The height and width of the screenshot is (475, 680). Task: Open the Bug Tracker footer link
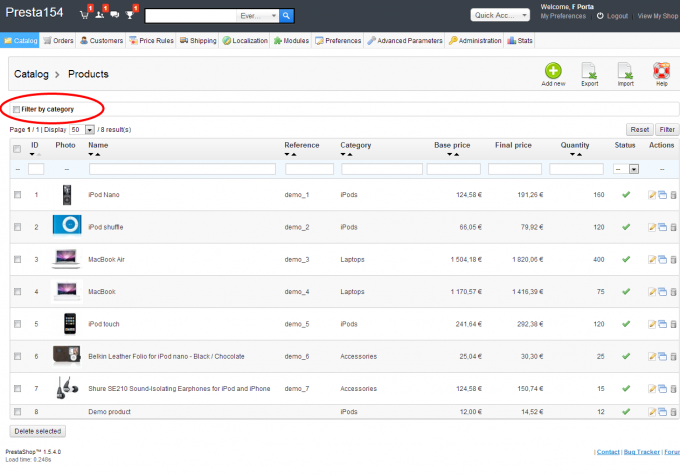coord(641,452)
